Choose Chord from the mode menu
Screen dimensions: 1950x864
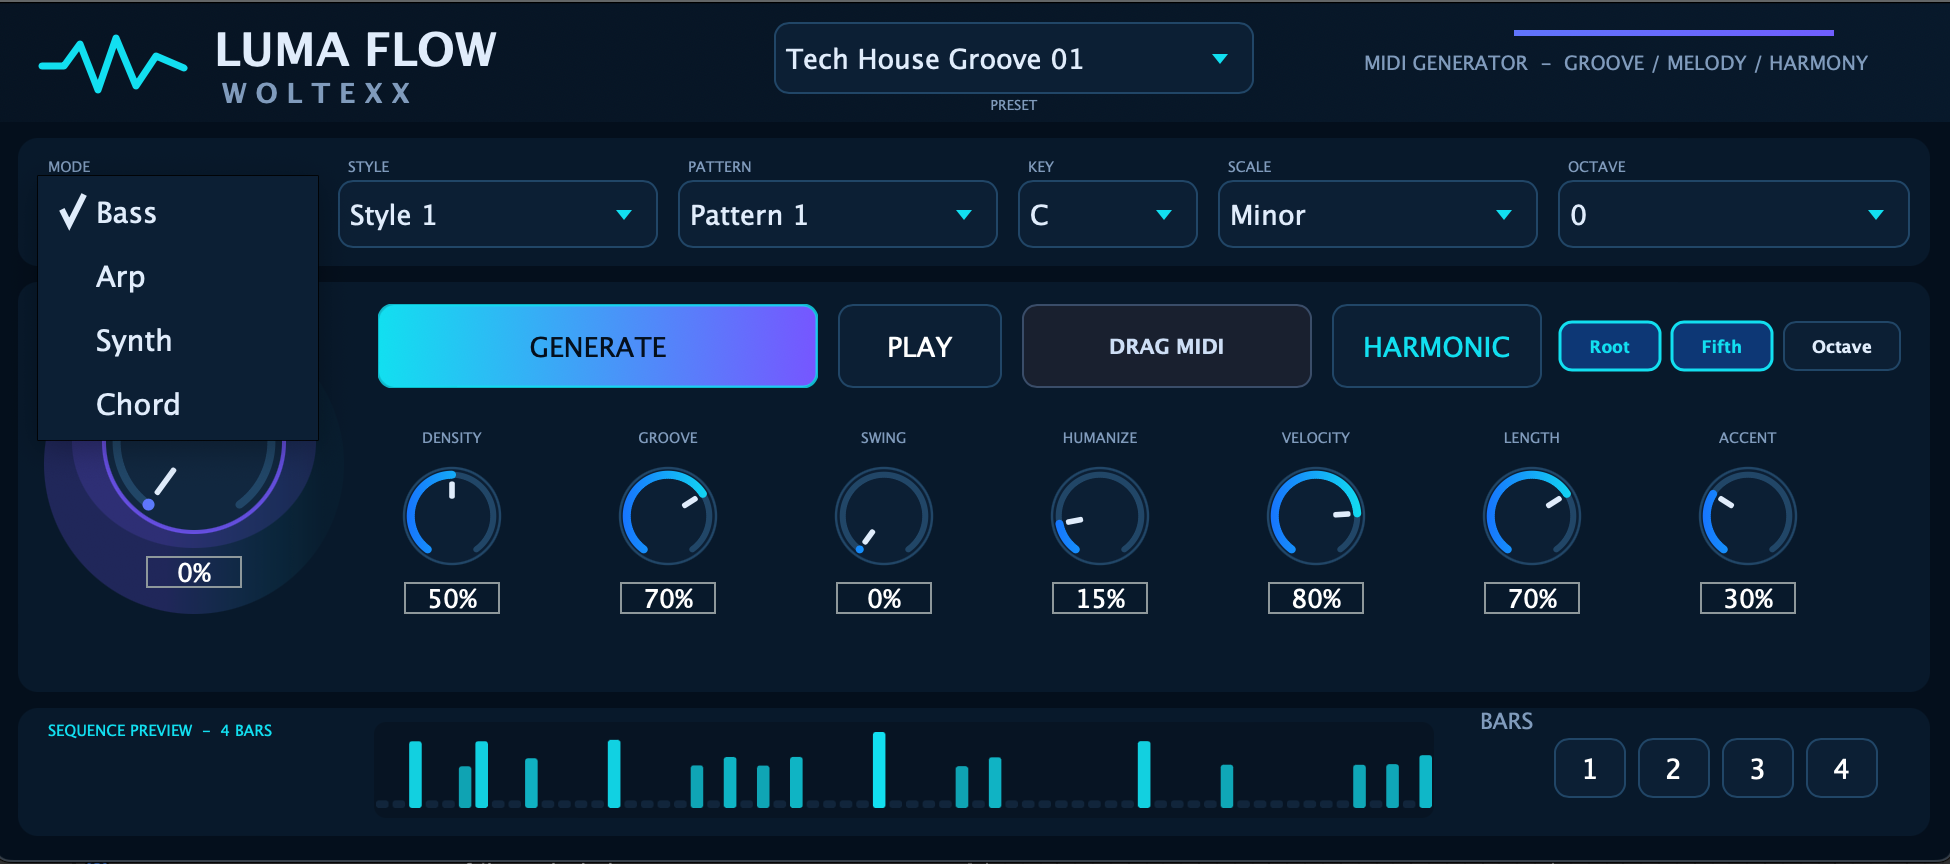click(178, 405)
